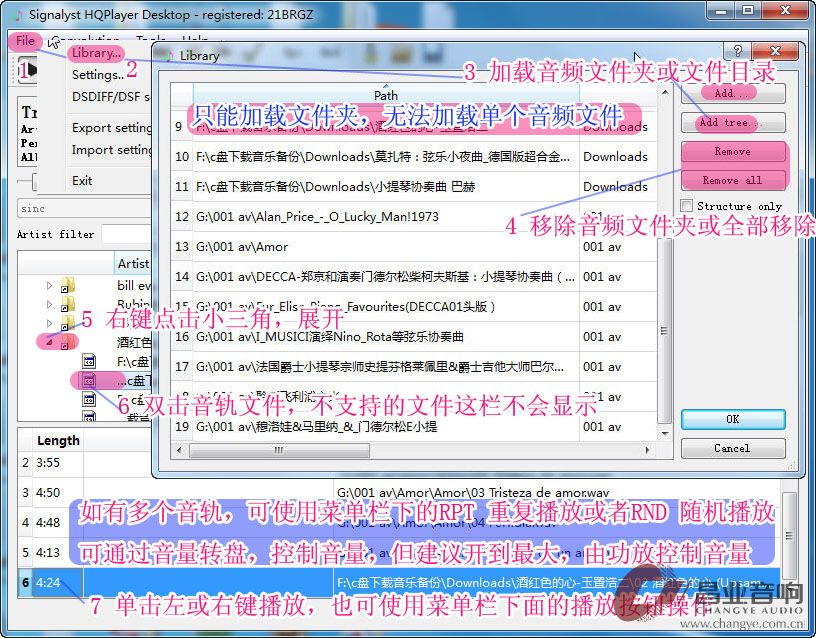Select row 14 DECCA-郑京和 path
This screenshot has width=816, height=638.
[x=385, y=277]
